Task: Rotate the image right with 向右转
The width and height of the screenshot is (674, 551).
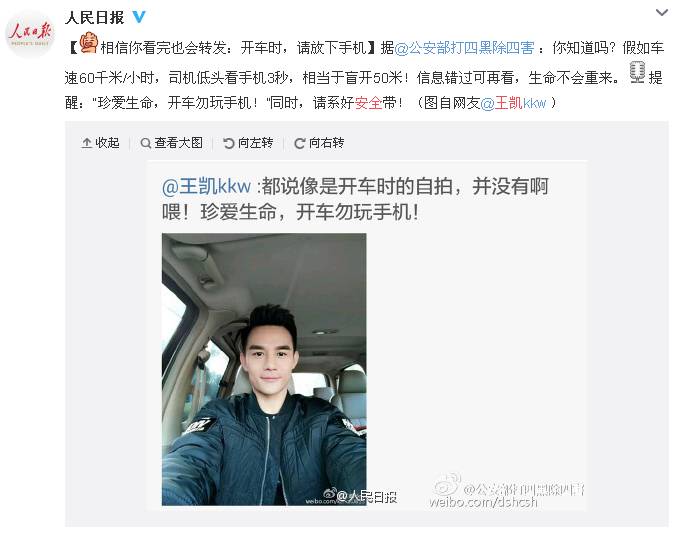Action: [x=319, y=143]
